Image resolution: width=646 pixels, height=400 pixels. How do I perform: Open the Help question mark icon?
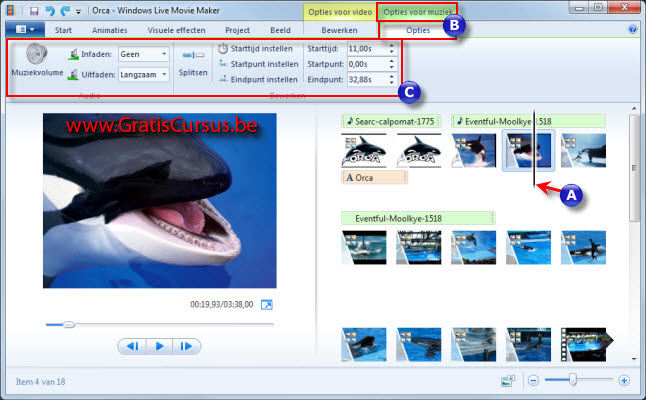pyautogui.click(x=632, y=29)
